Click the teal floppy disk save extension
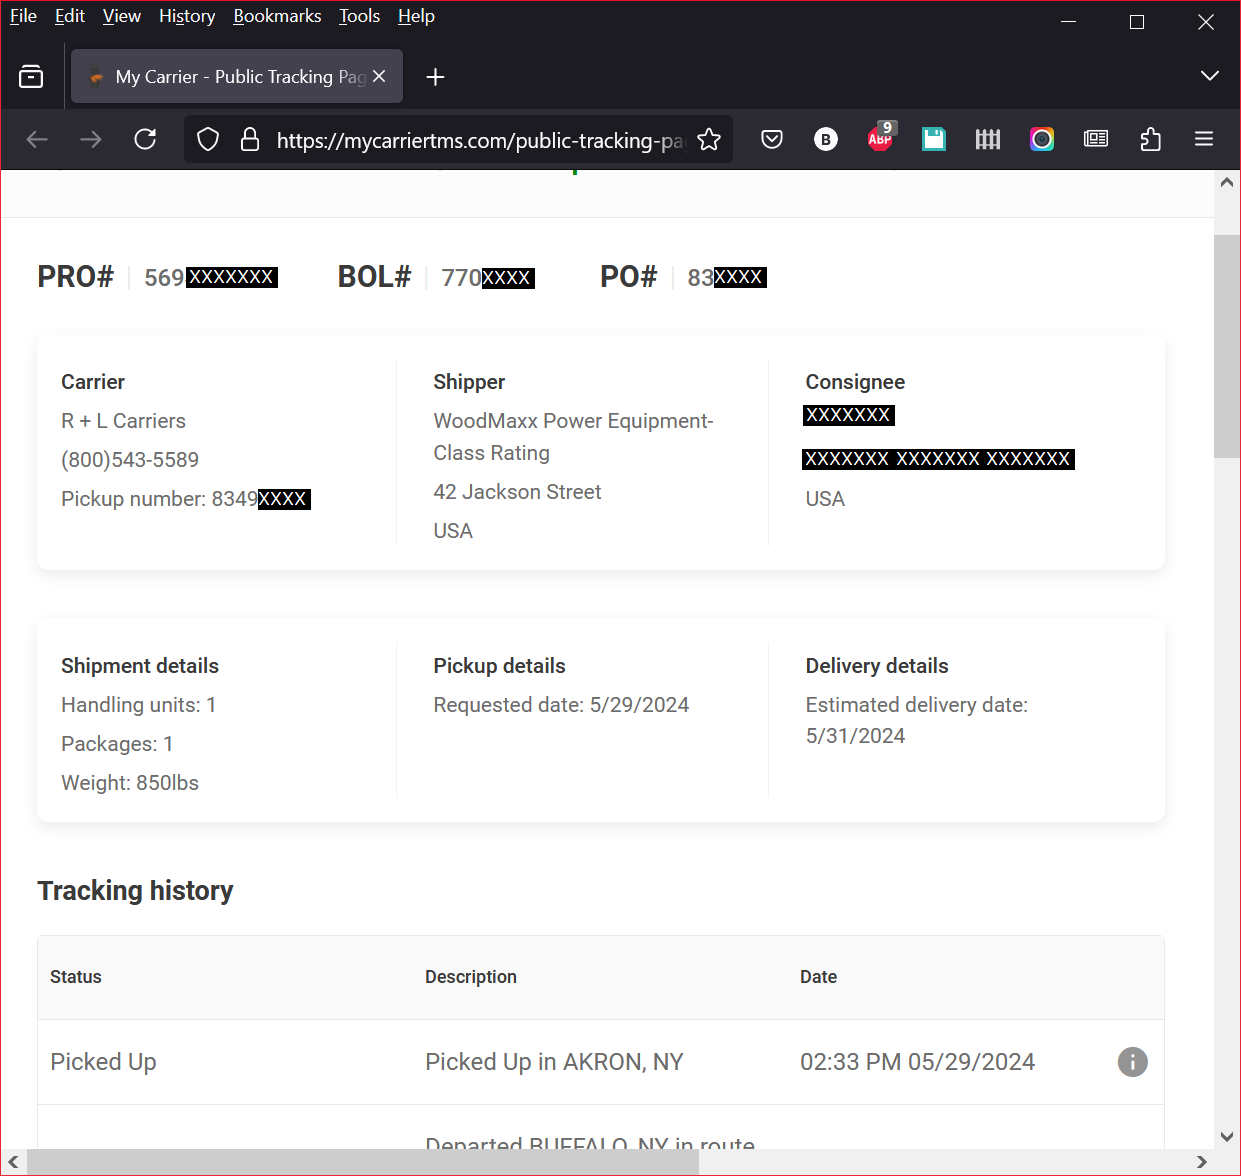The height and width of the screenshot is (1176, 1241). [x=934, y=139]
